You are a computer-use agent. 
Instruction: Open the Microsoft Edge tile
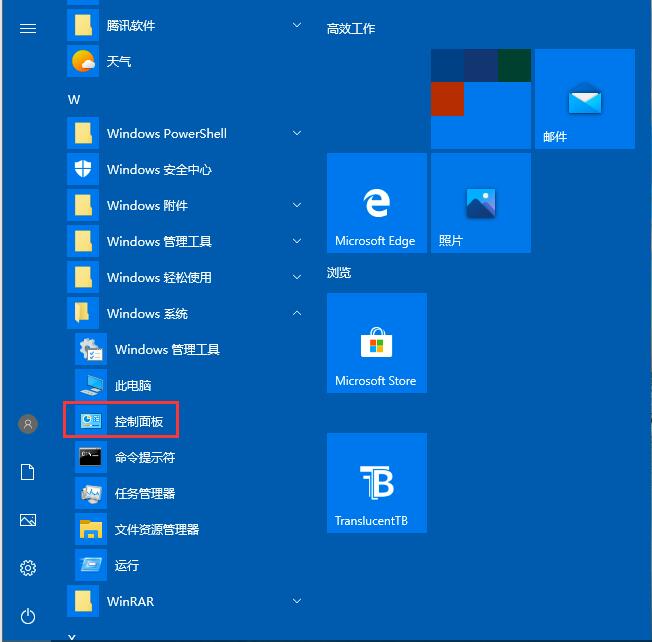pos(376,203)
